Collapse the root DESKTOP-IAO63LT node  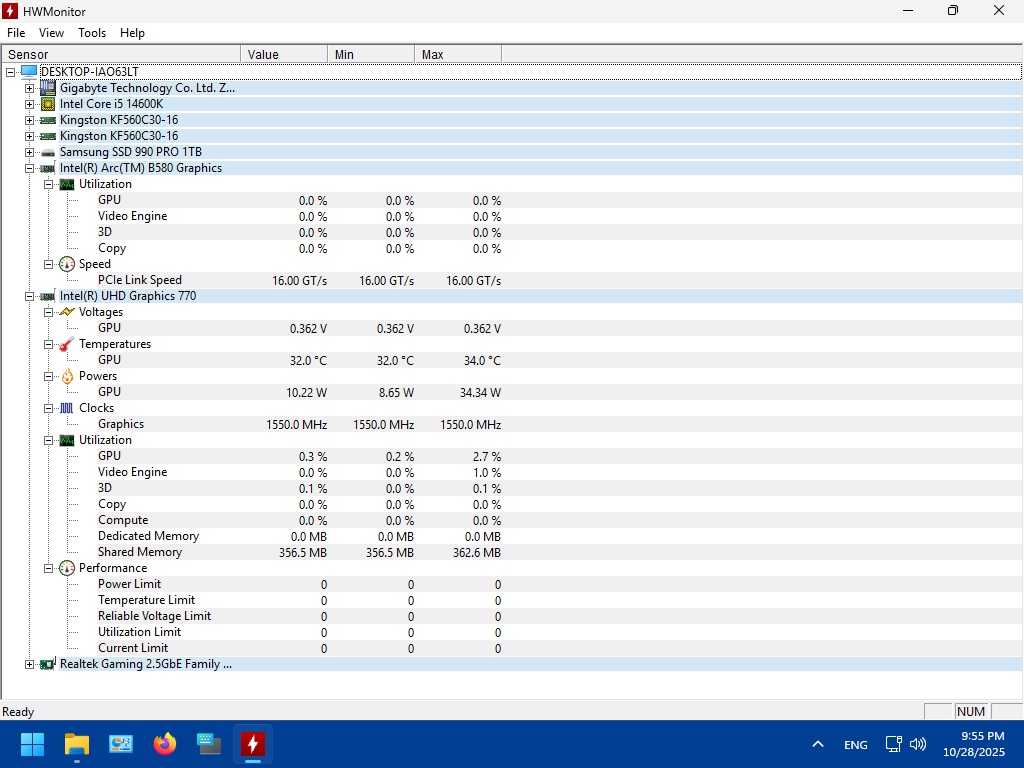coord(11,72)
